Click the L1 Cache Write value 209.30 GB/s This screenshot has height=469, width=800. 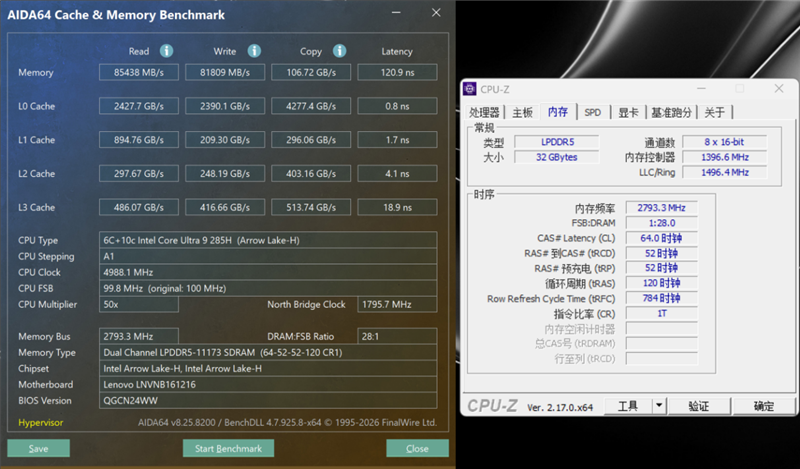[225, 140]
